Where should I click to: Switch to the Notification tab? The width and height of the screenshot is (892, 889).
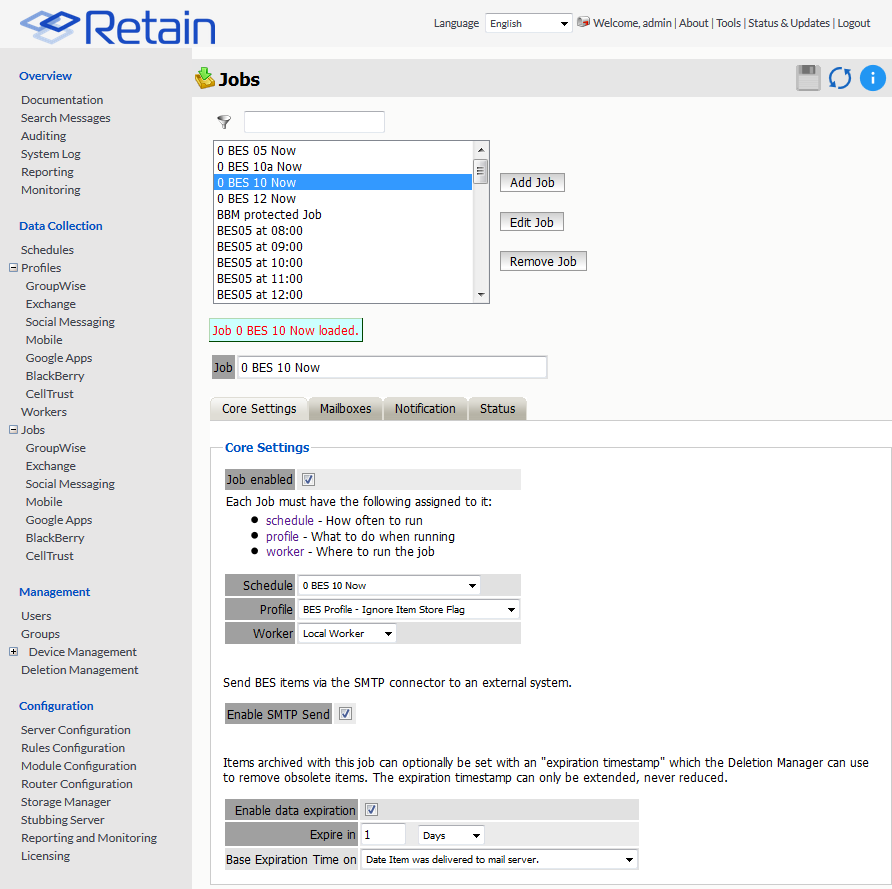(x=425, y=408)
